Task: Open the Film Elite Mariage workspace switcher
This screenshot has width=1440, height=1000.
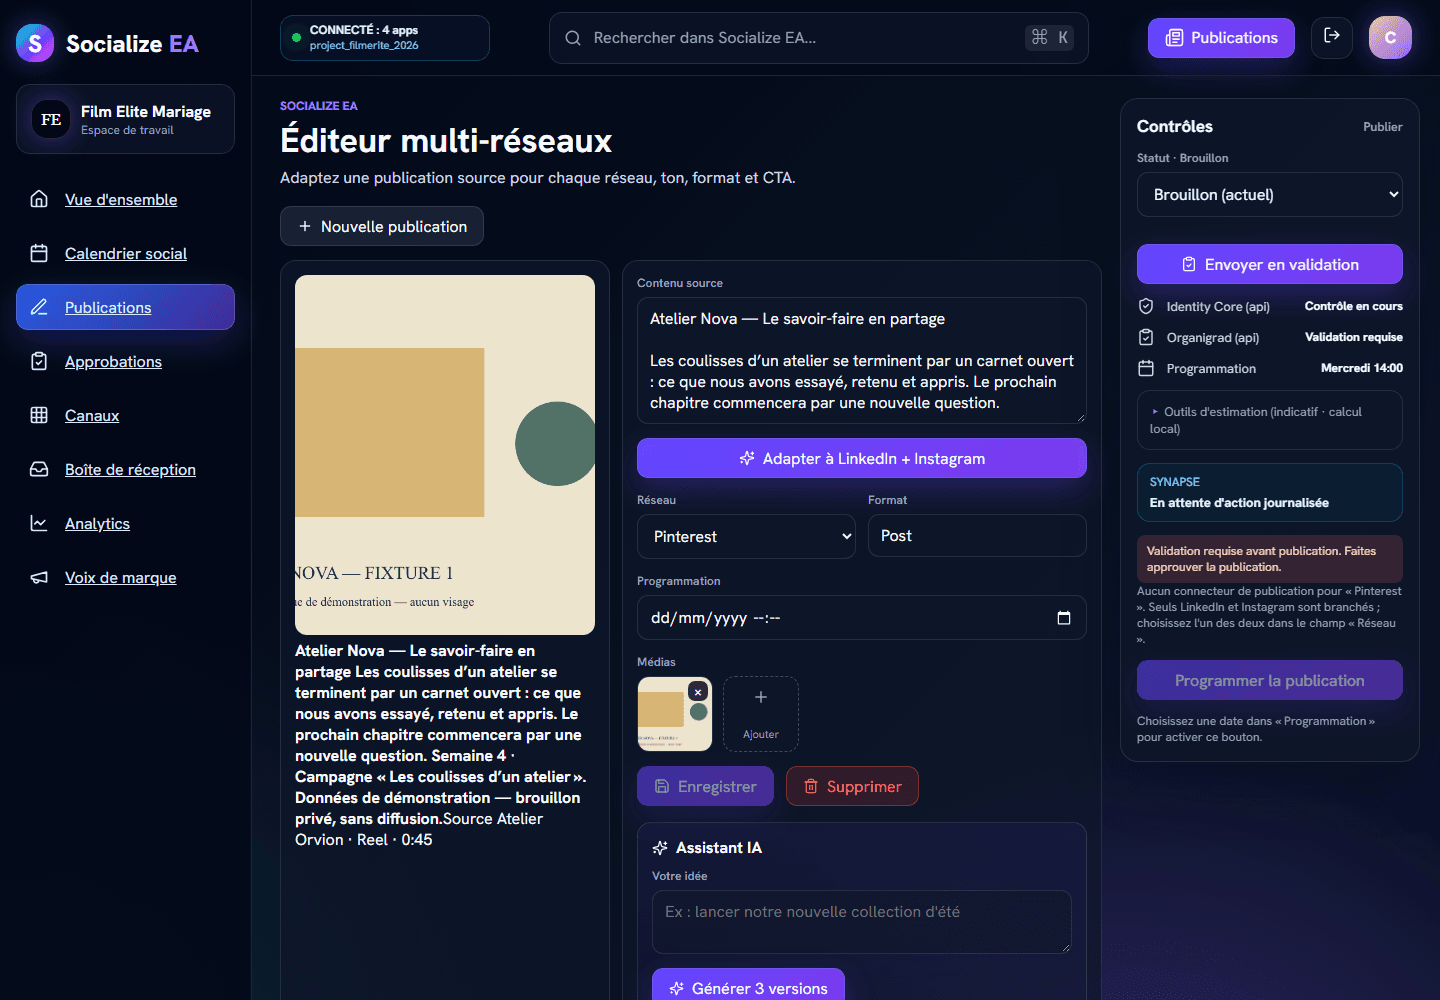Action: coord(125,119)
